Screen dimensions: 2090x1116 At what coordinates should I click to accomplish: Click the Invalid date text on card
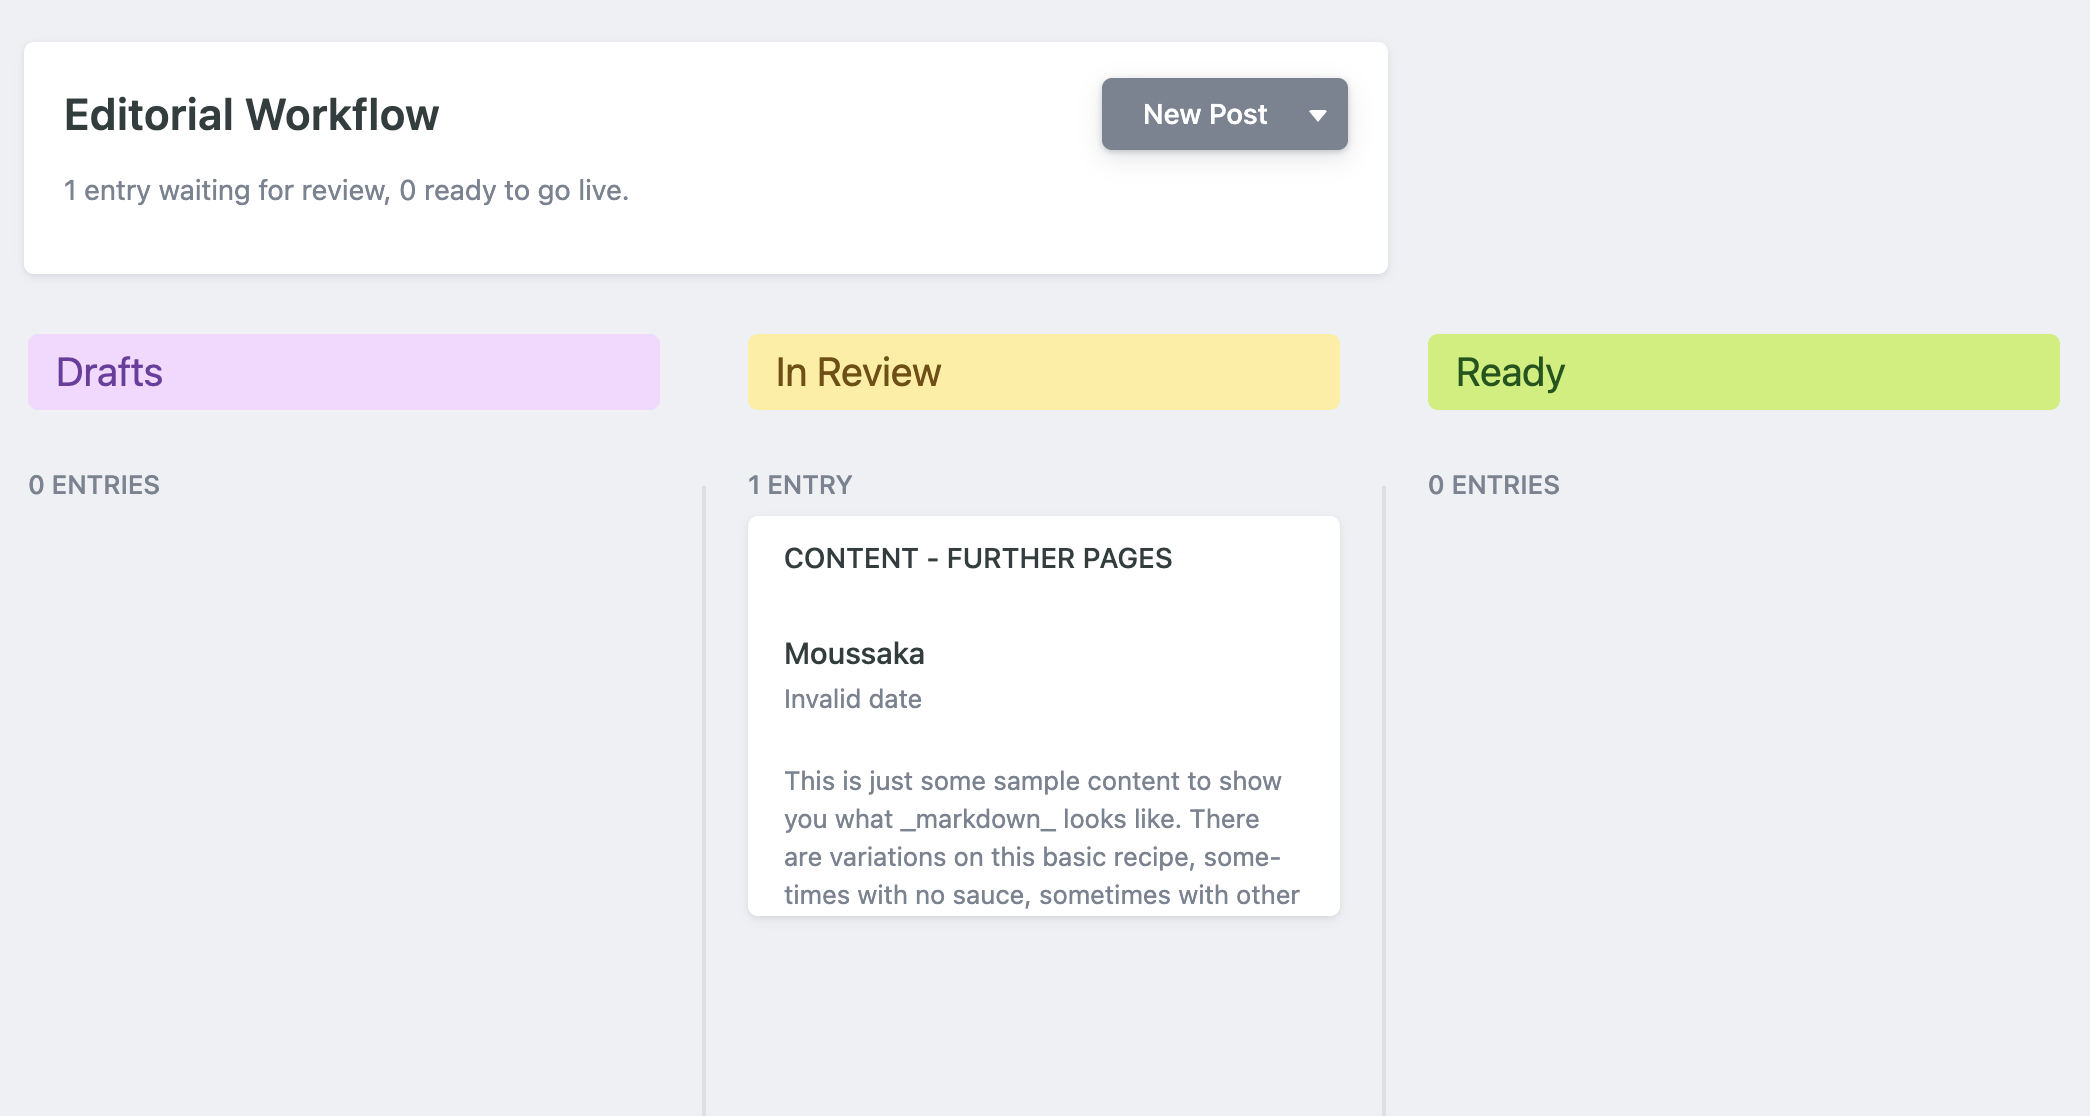coord(853,699)
